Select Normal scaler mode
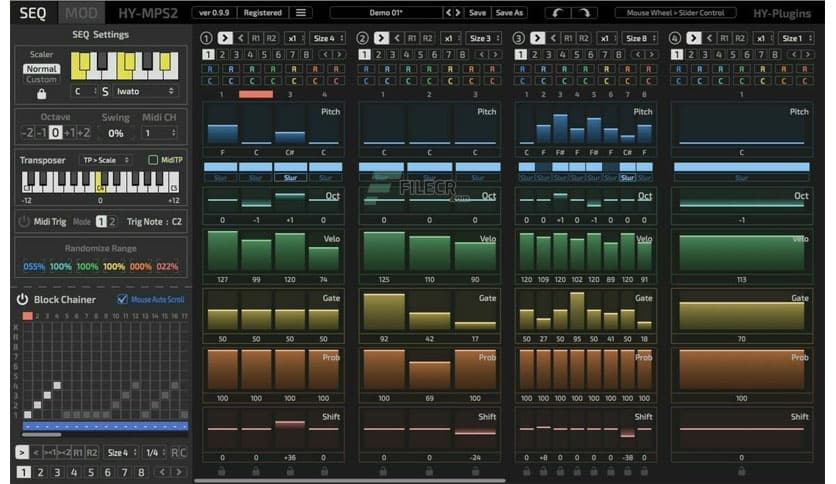Image resolution: width=836 pixels, height=484 pixels. 42,69
